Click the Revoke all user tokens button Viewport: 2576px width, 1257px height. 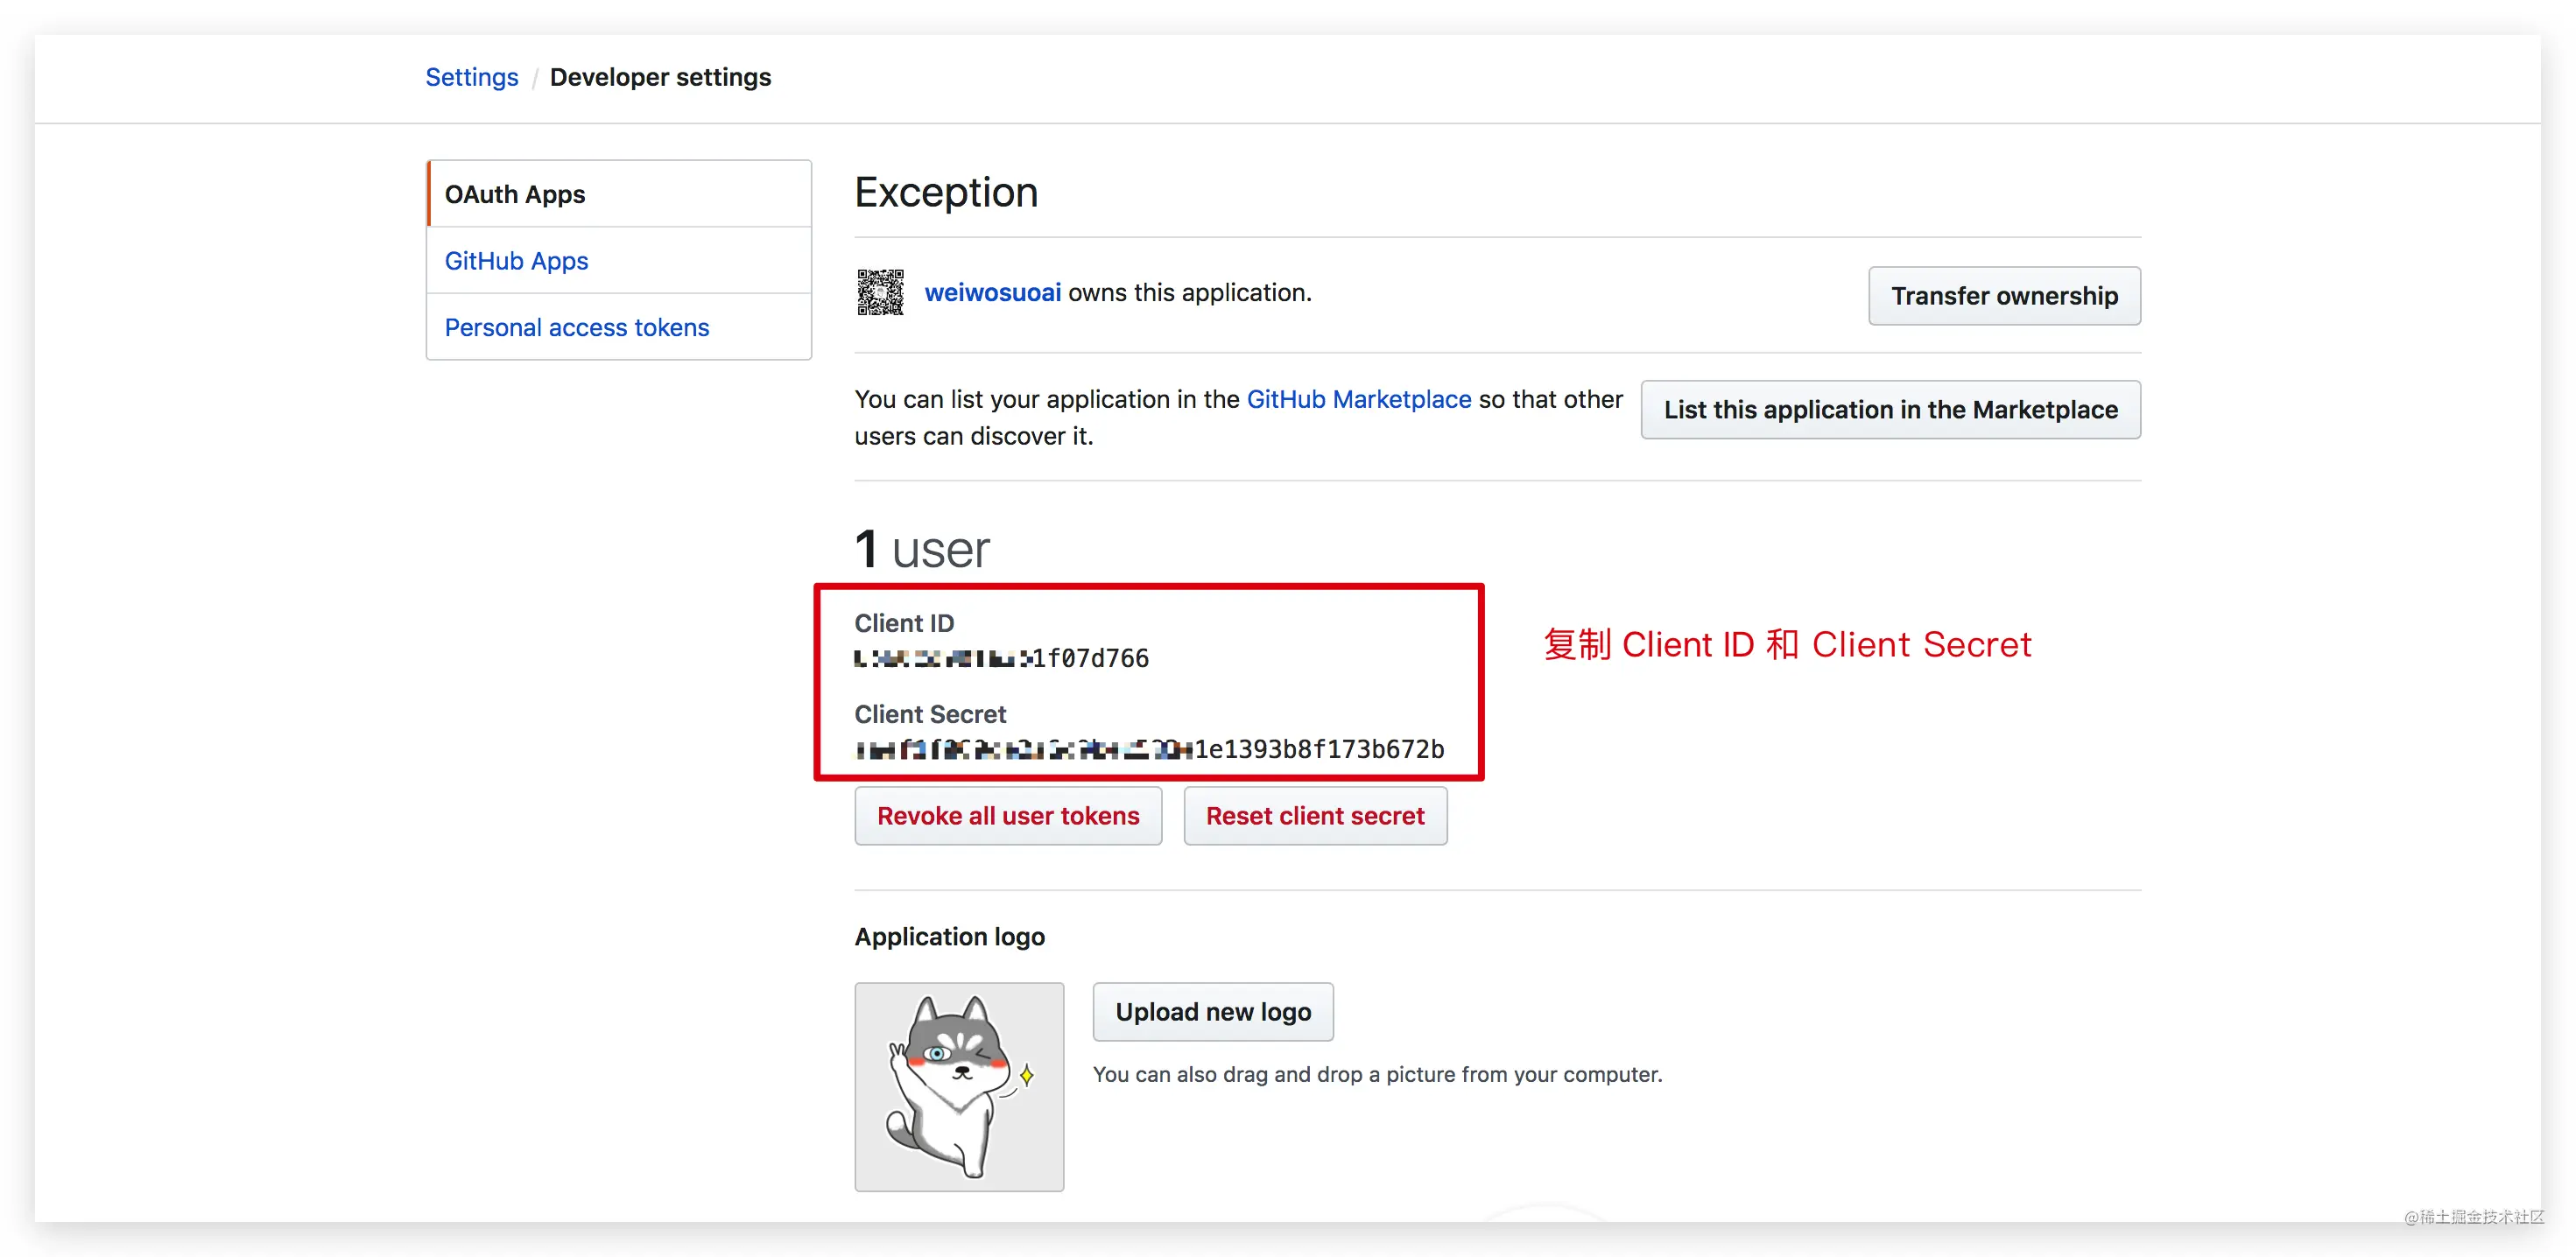[1008, 816]
